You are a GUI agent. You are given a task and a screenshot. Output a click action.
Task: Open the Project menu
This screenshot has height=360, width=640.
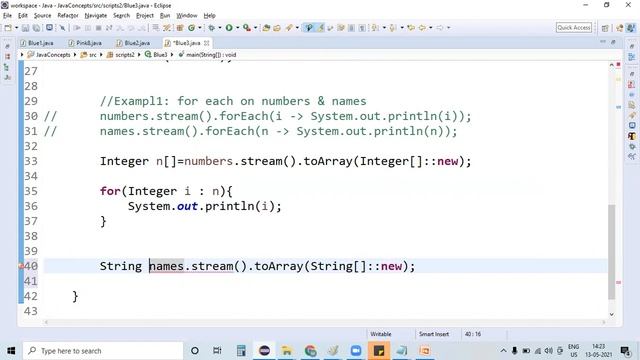144,16
